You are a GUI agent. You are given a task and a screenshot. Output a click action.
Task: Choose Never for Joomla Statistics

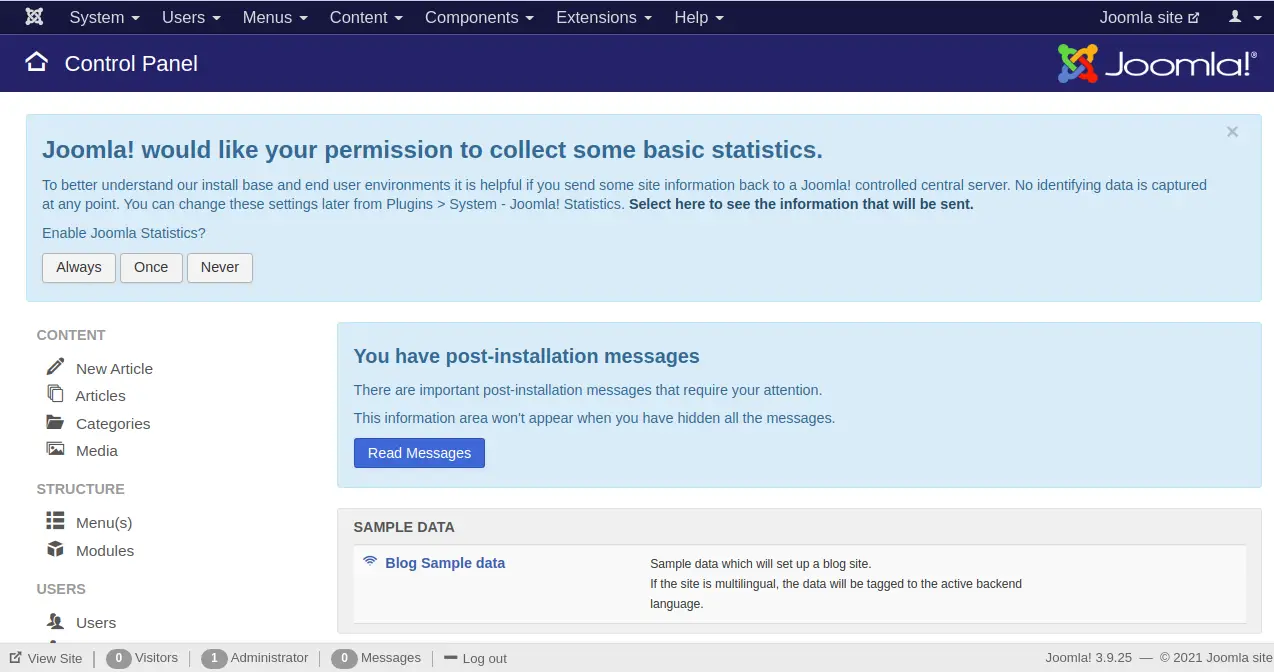(220, 267)
